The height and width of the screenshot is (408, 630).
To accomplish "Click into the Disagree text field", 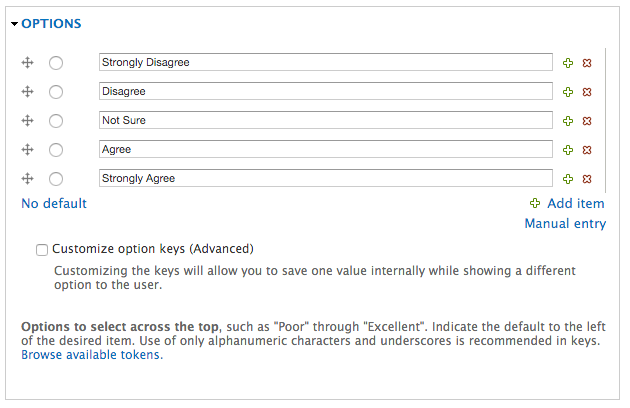I will [325, 91].
